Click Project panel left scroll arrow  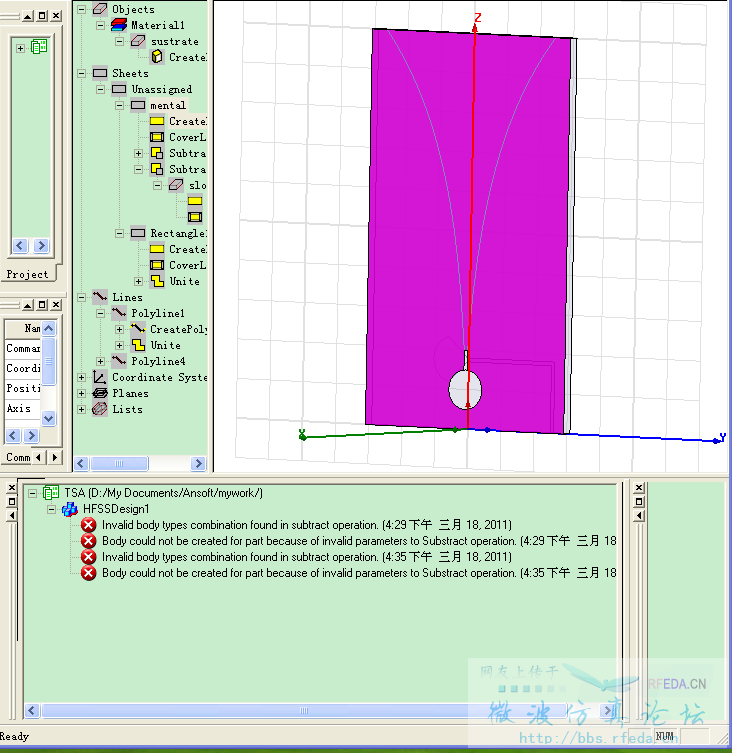(x=20, y=246)
